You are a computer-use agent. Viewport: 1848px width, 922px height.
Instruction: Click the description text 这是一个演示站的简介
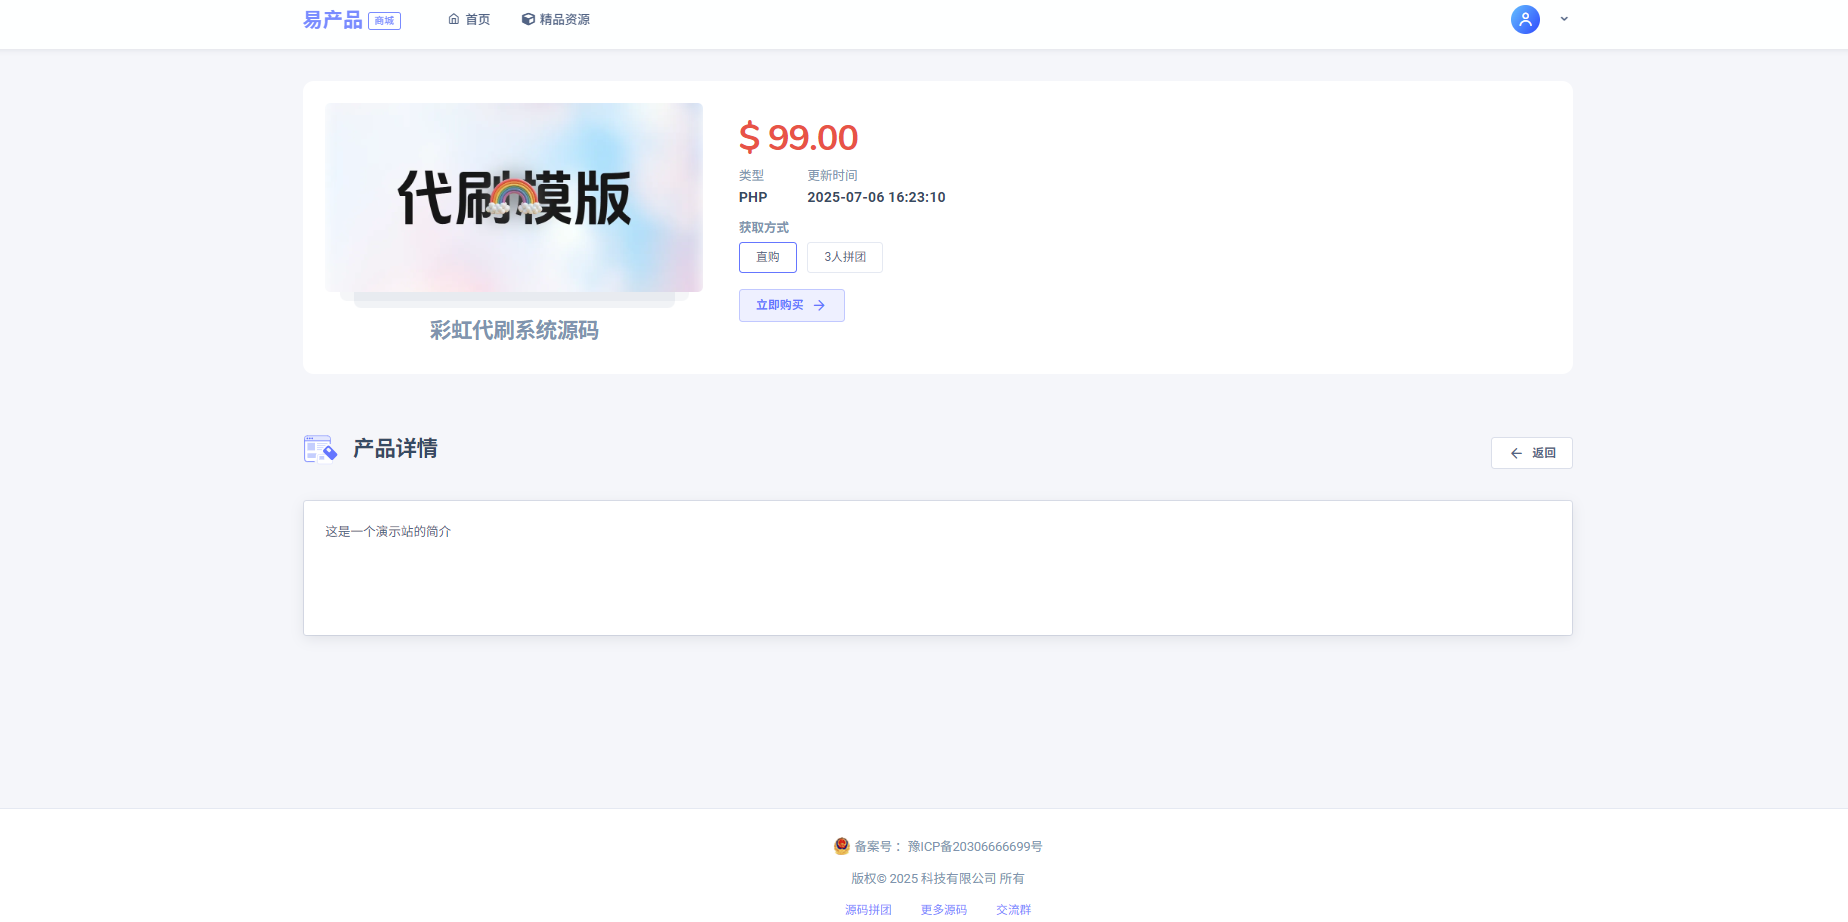388,531
